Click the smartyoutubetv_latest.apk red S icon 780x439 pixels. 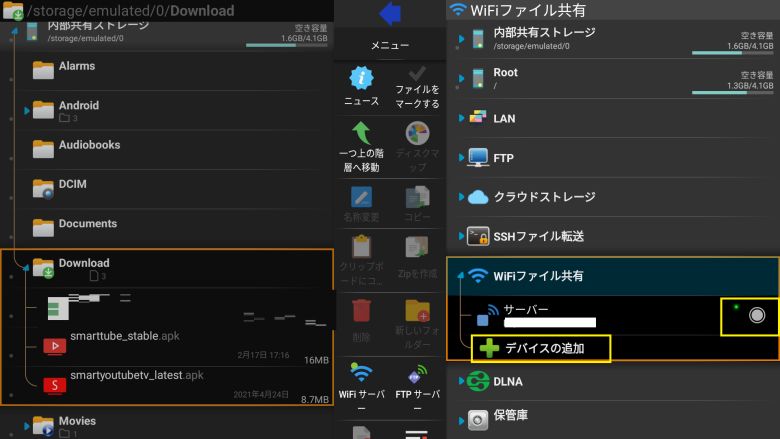click(55, 385)
